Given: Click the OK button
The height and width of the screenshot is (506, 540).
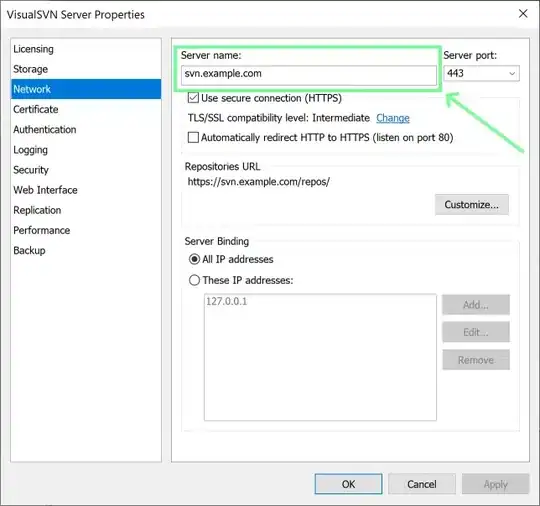Looking at the screenshot, I should tap(348, 484).
